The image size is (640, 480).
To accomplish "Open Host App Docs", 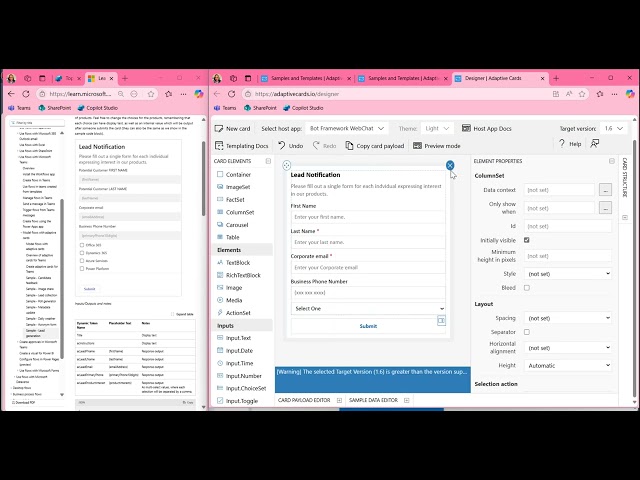I will [x=487, y=129].
